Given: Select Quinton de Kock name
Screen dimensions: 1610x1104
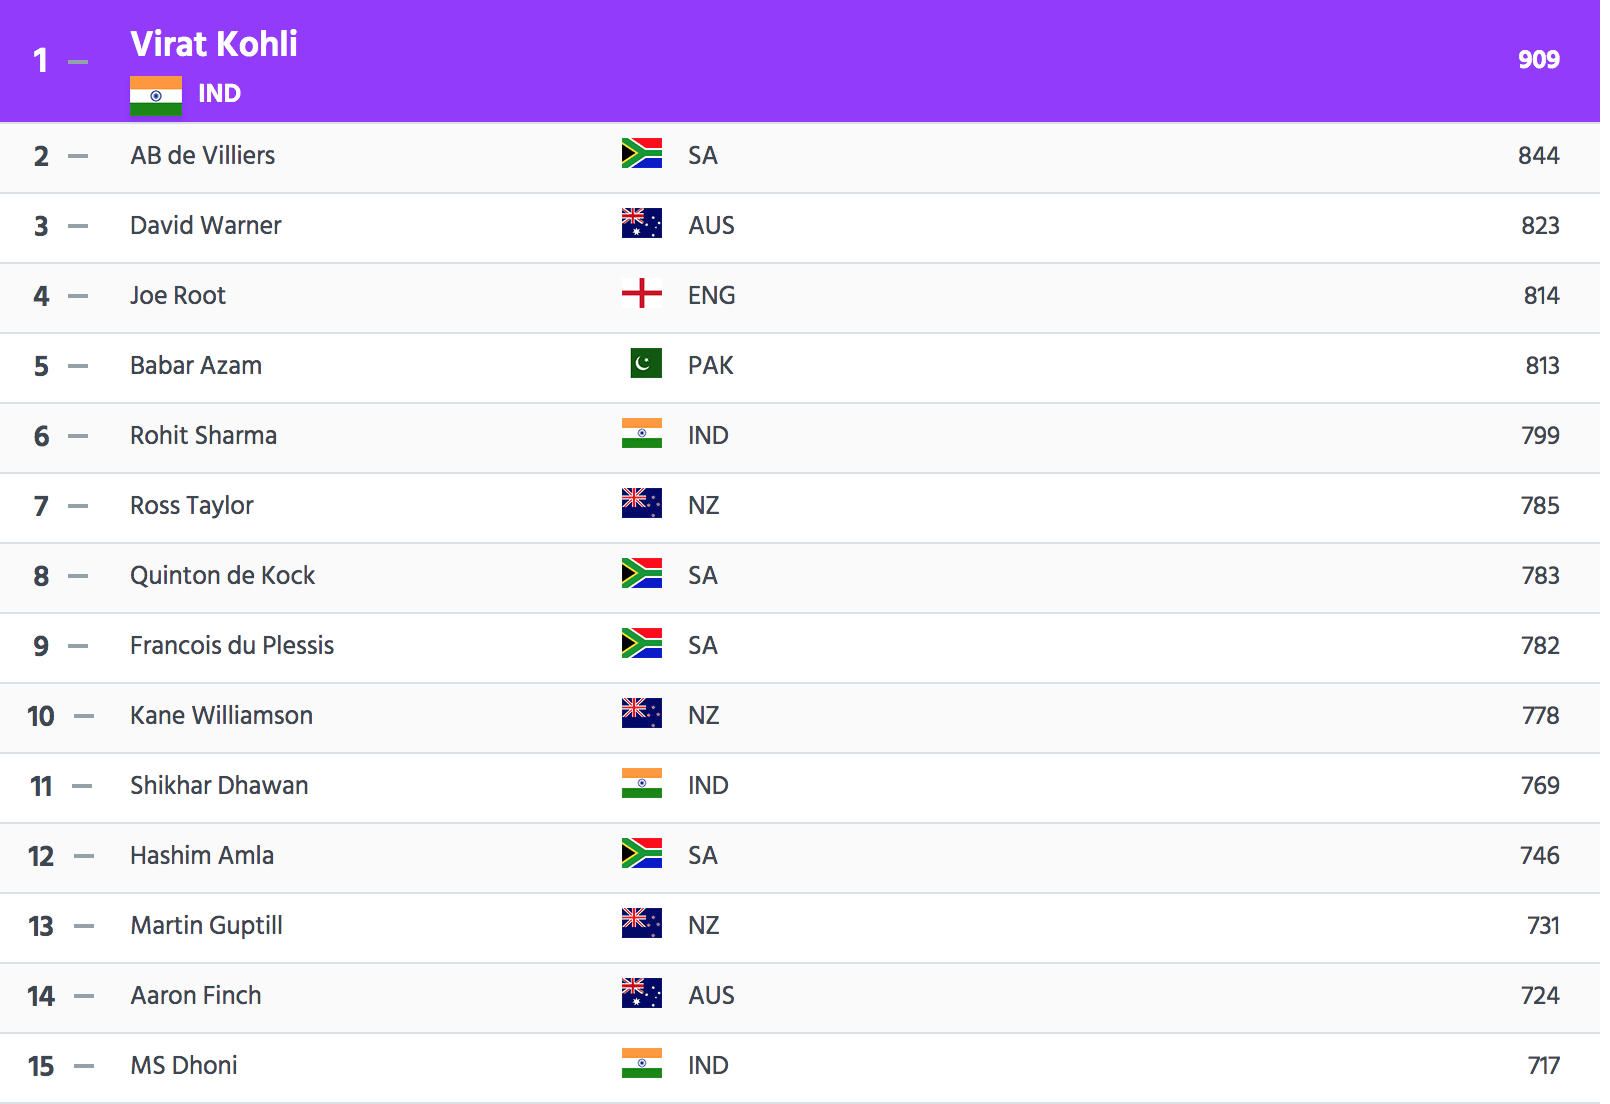Looking at the screenshot, I should point(222,575).
